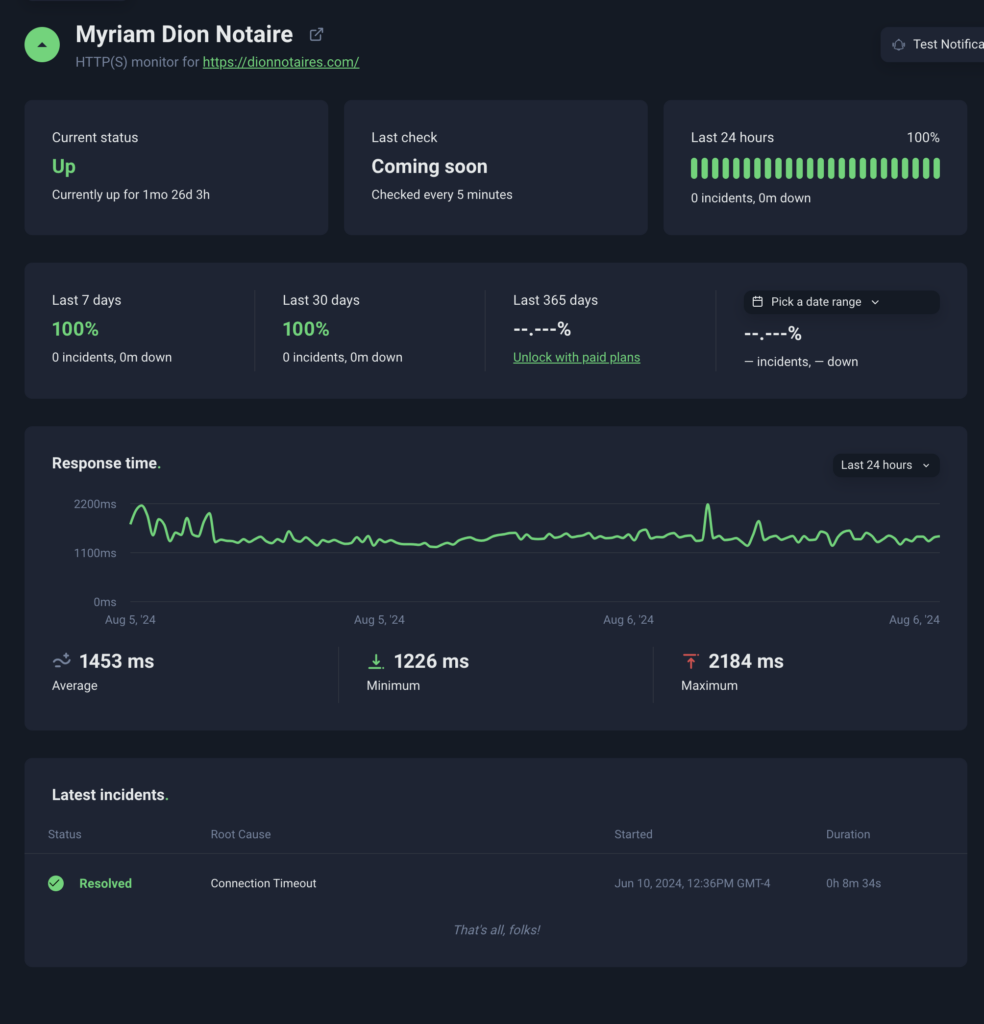Click the Test Notification bell icon

(x=899, y=45)
